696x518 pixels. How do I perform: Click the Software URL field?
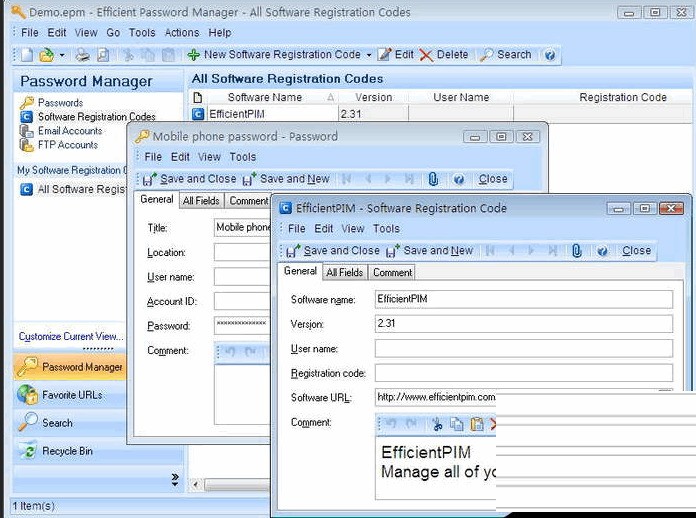tap(435, 397)
